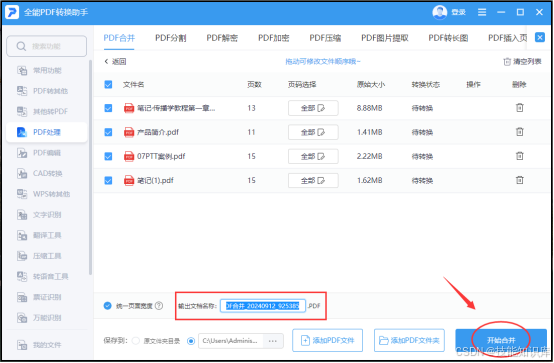Open page selection for 产品简介.pdf
This screenshot has height=363, width=554.
click(x=313, y=132)
